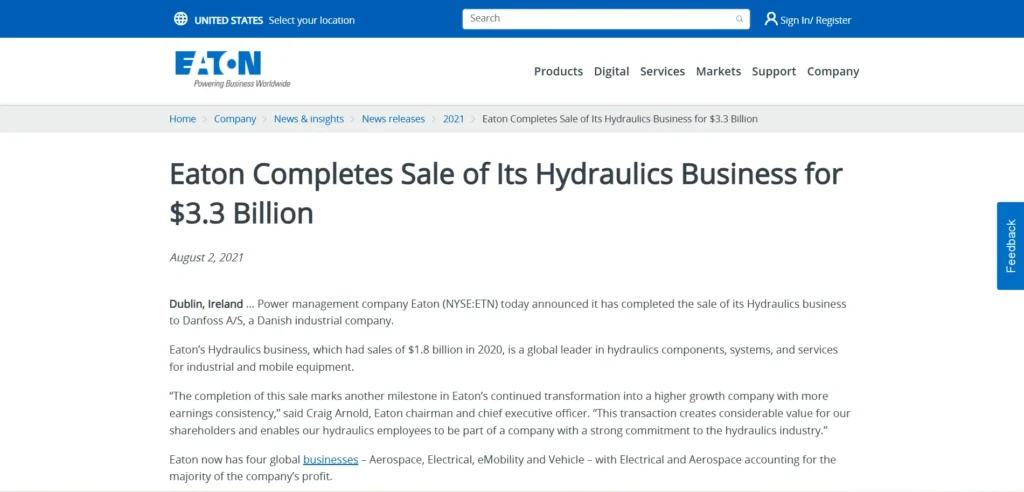Go to News & insights breadcrumb
The width and height of the screenshot is (1024, 492).
309,119
